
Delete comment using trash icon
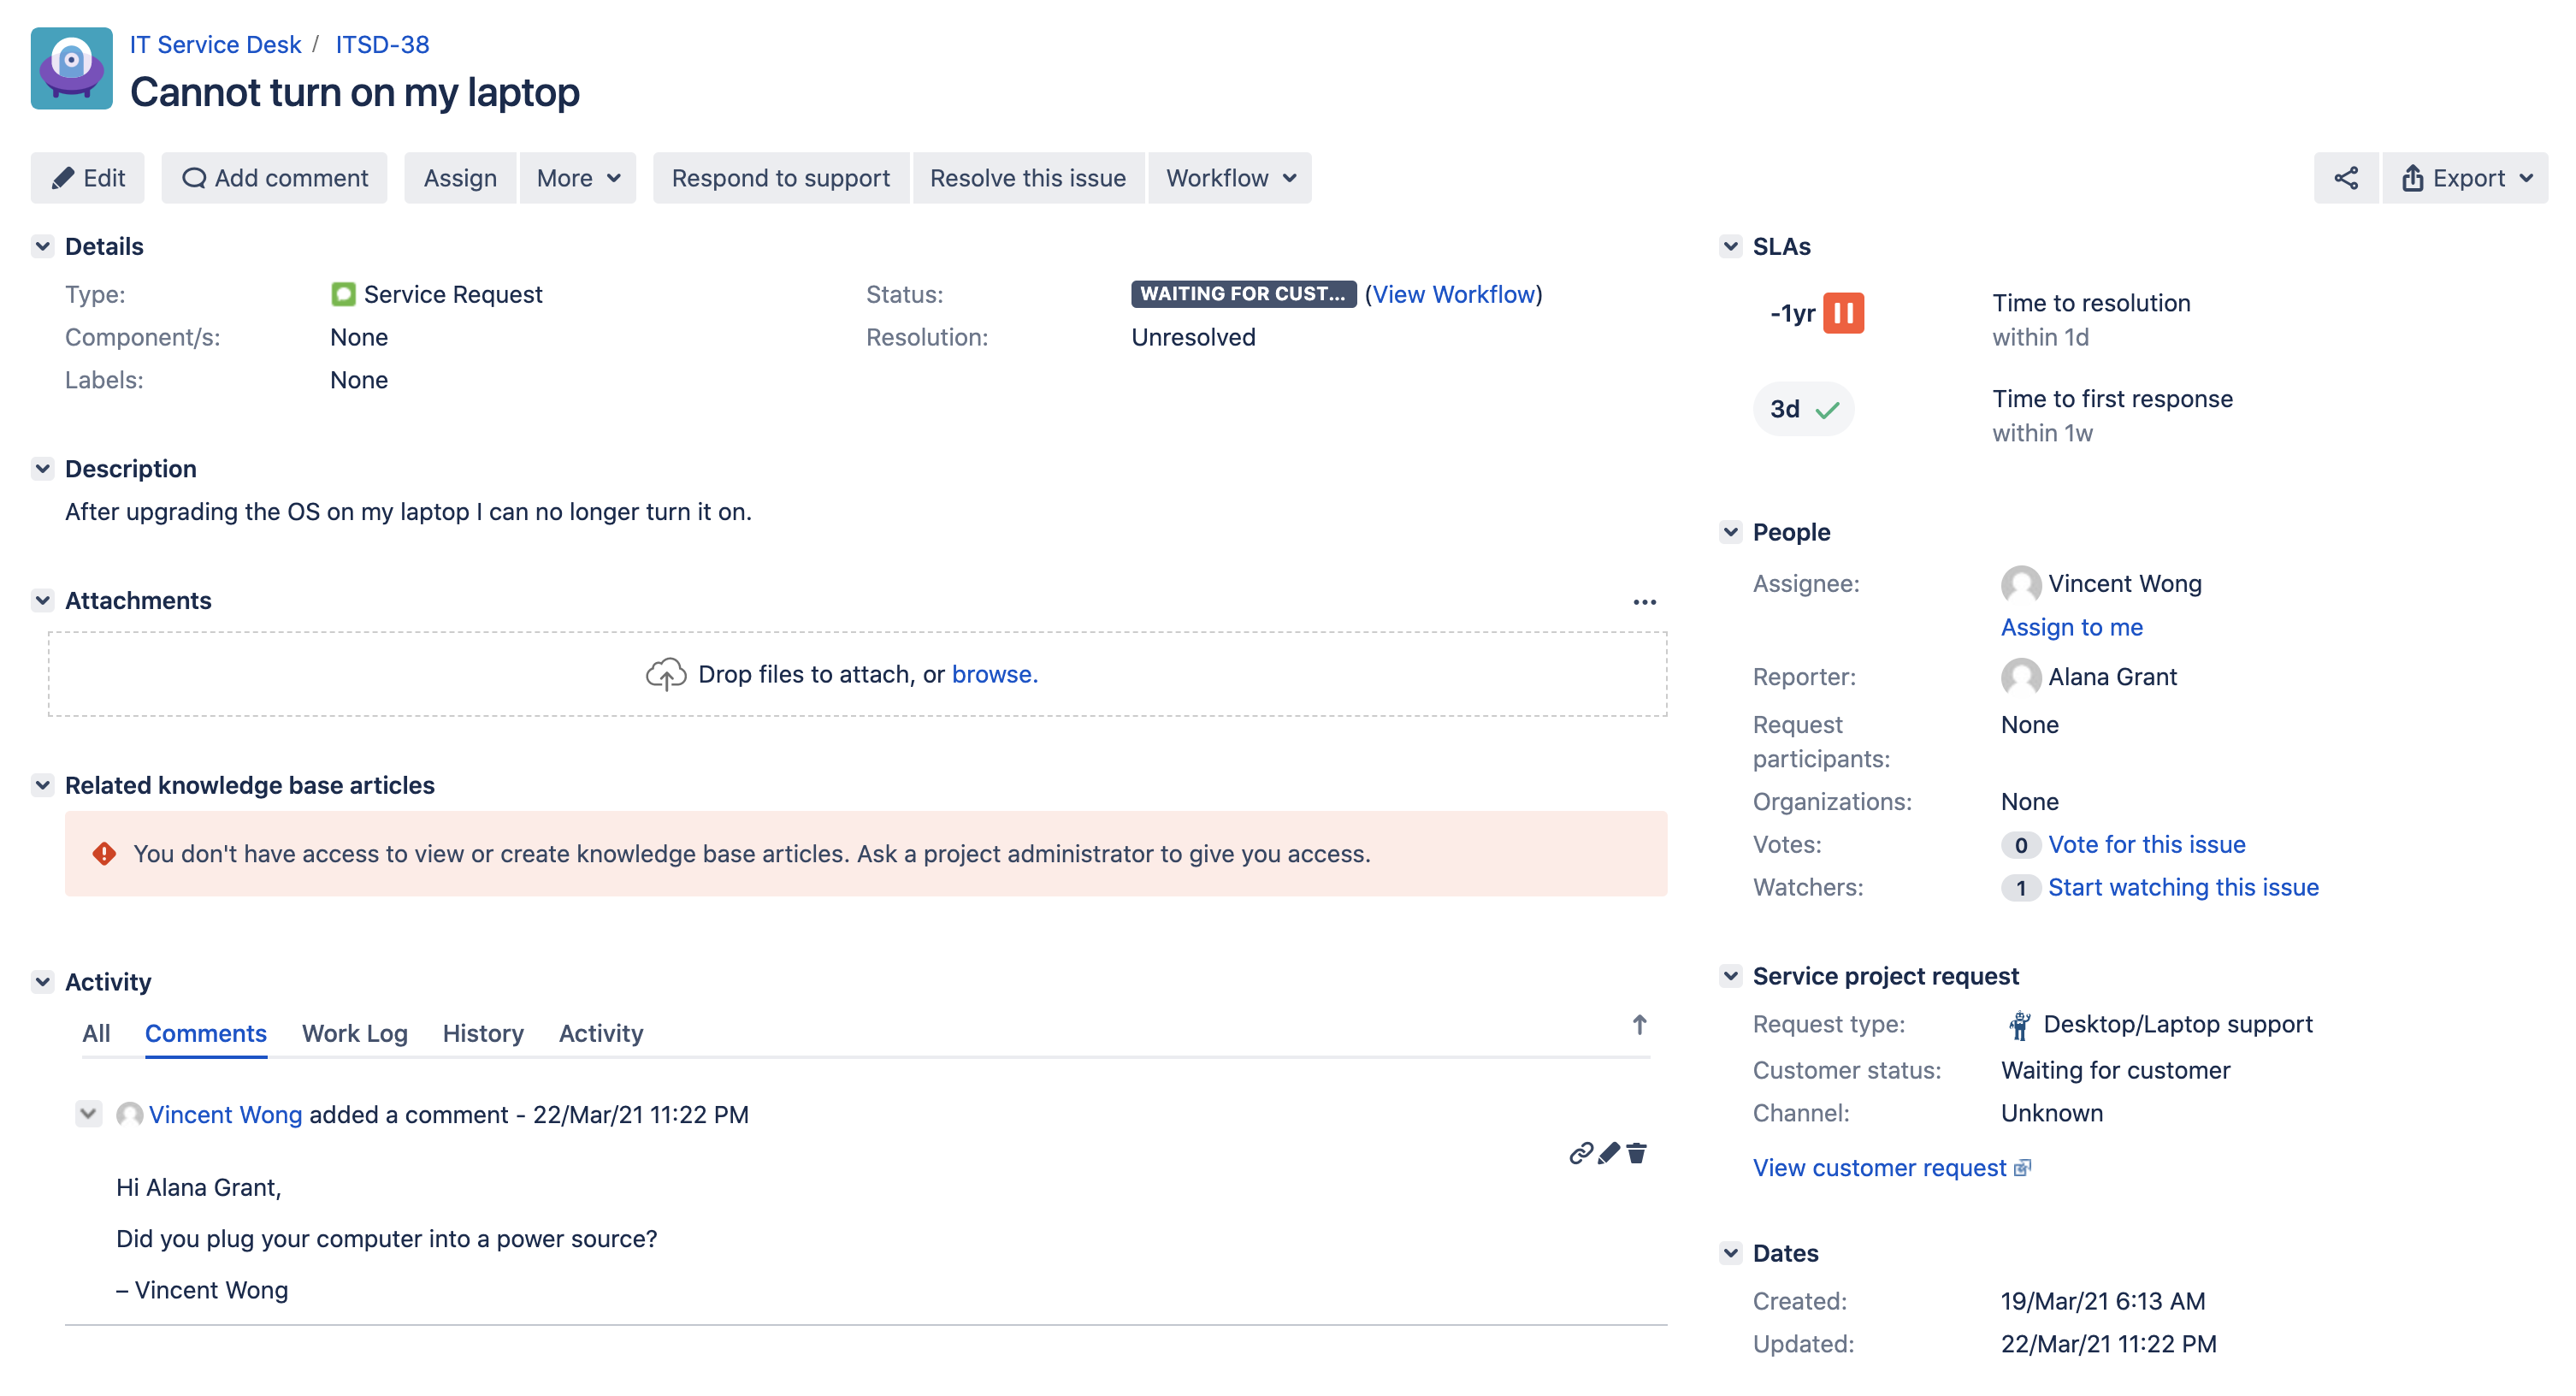tap(1636, 1153)
